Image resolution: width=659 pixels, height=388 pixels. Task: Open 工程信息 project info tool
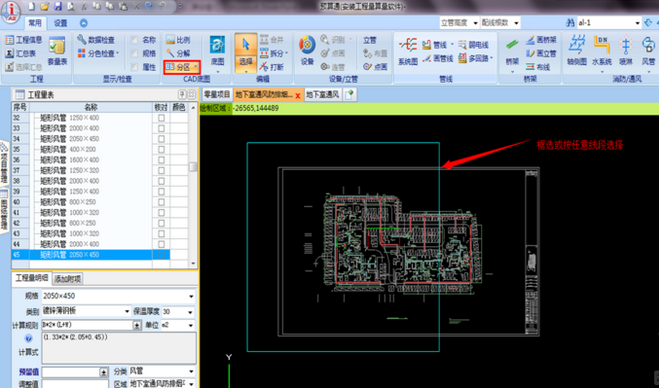click(24, 40)
